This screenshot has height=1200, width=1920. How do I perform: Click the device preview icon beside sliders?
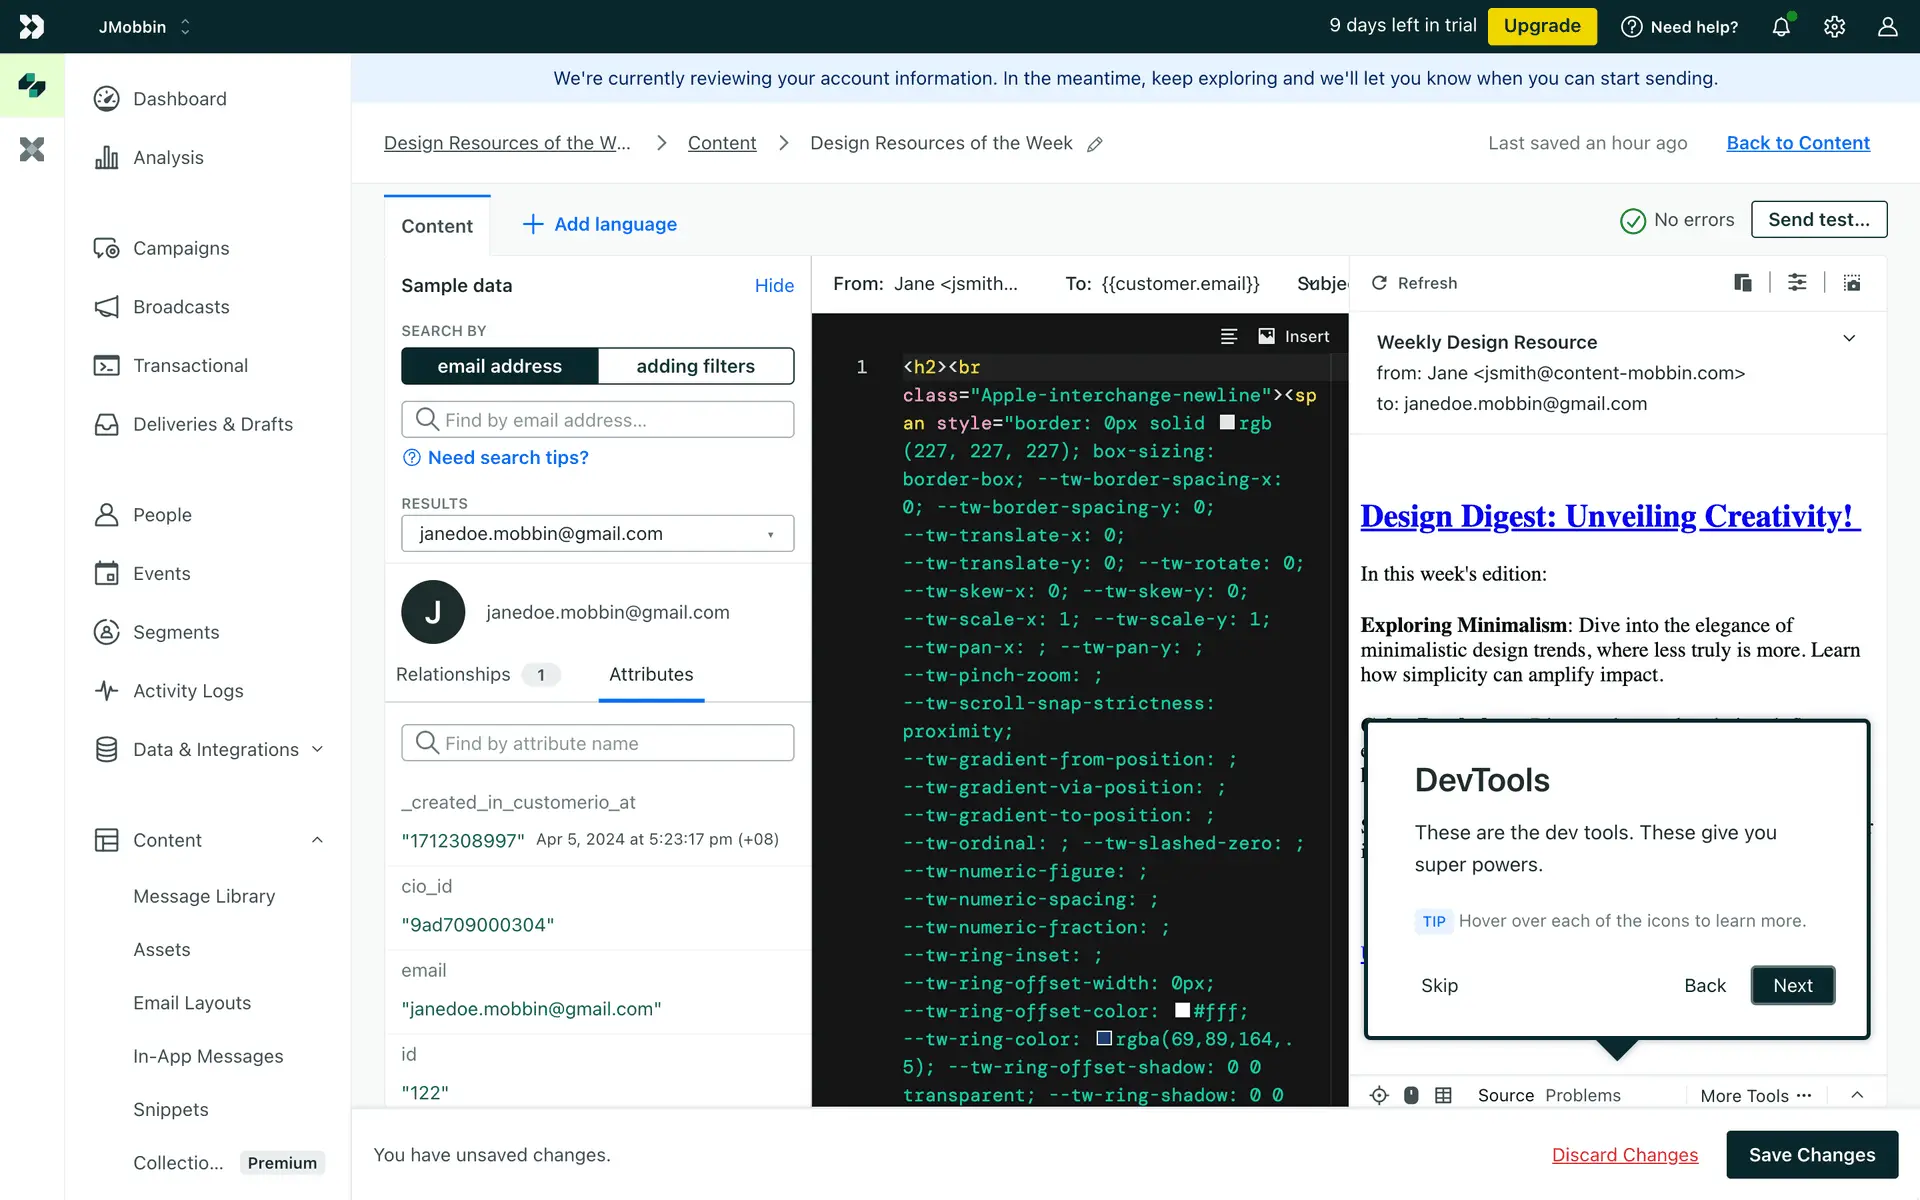1743,283
